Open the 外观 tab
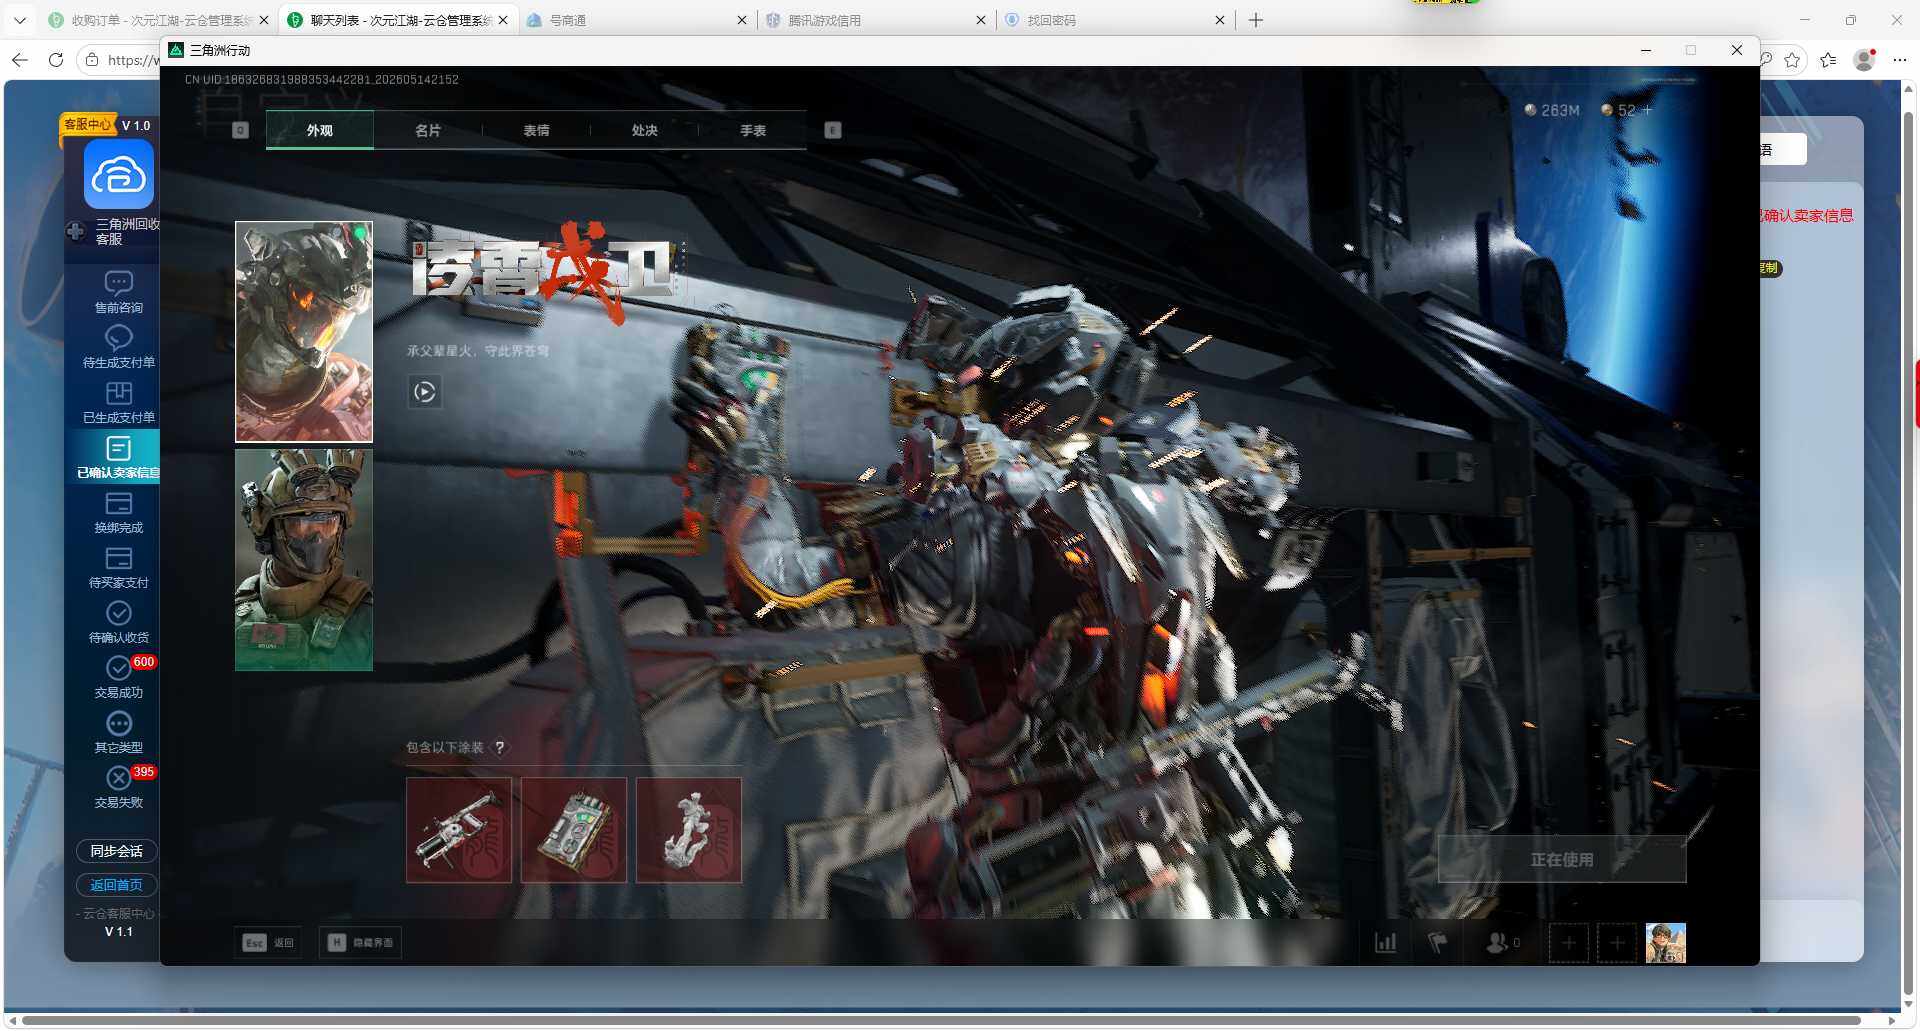This screenshot has width=1920, height=1031. (320, 130)
